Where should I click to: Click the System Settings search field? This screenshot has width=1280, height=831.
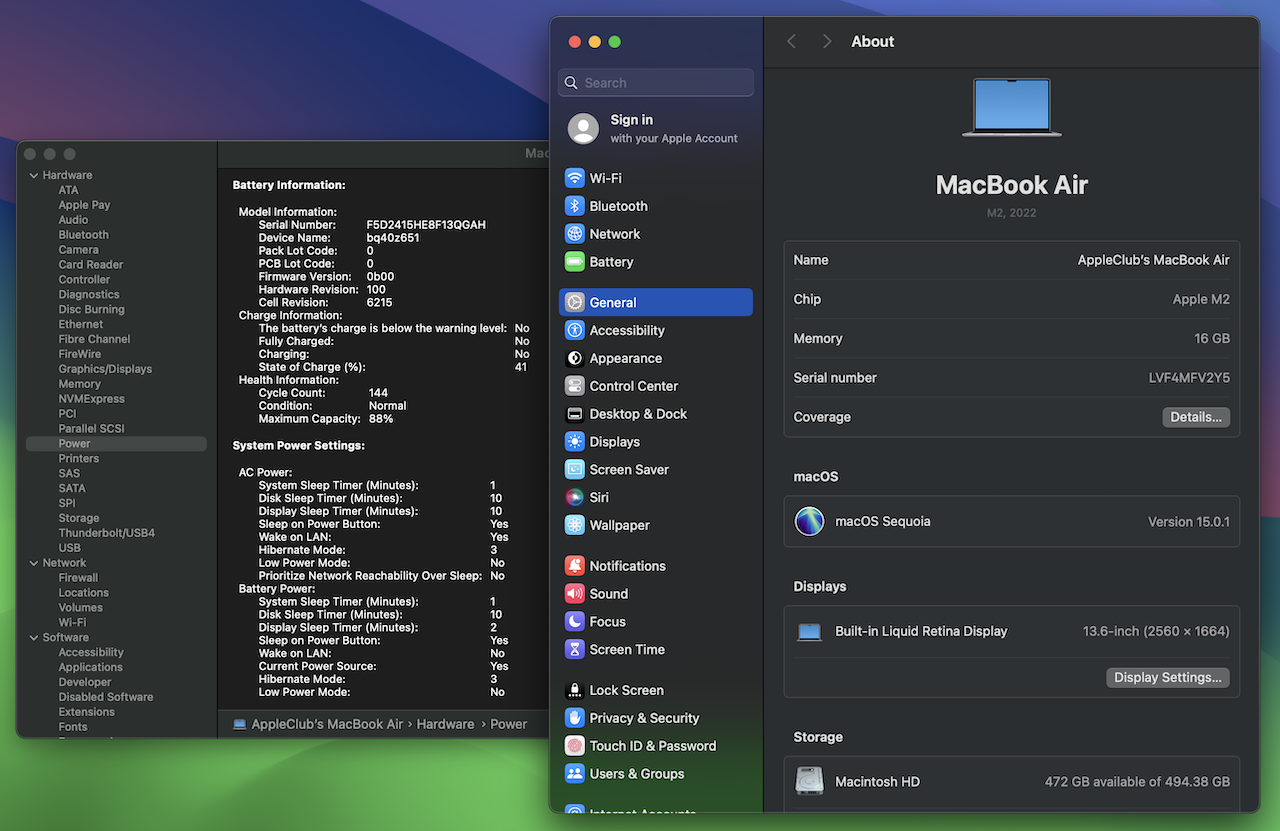tap(656, 83)
